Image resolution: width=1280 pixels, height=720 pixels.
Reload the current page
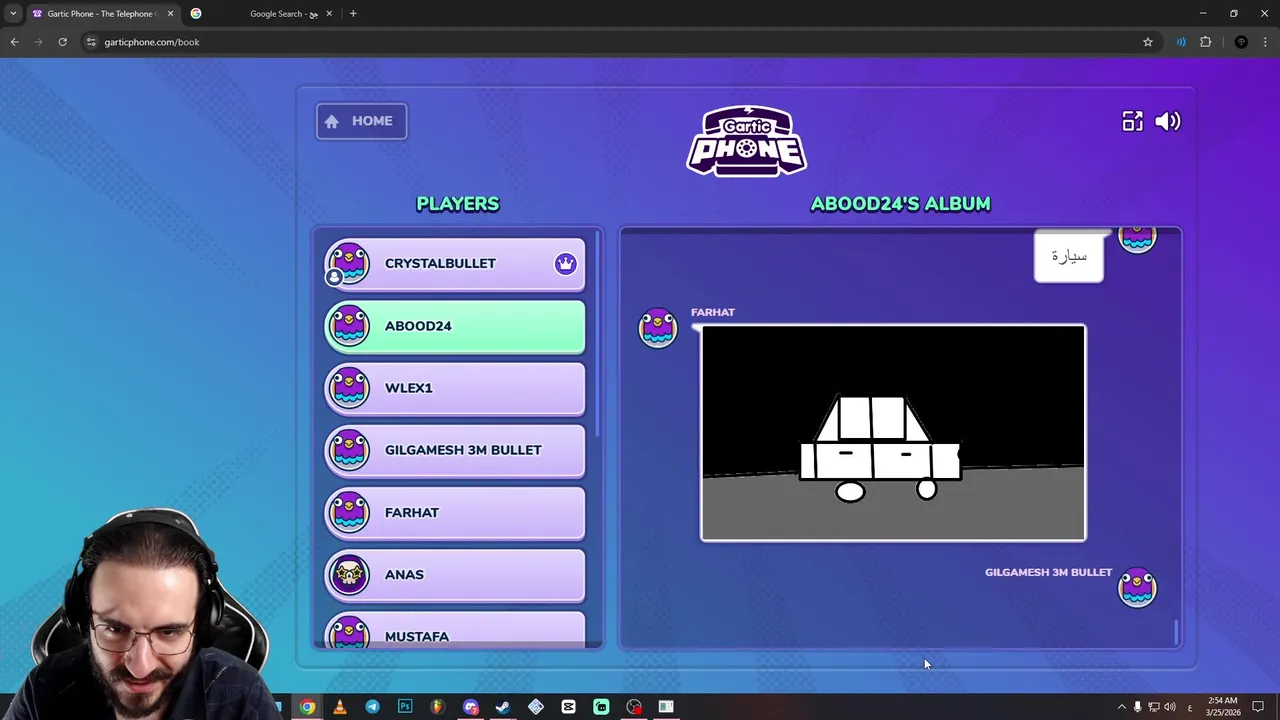click(x=62, y=42)
